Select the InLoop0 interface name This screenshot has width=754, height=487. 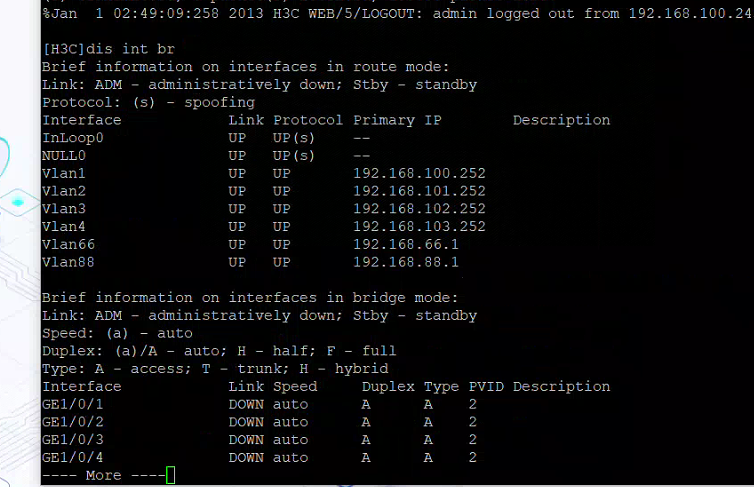72,137
